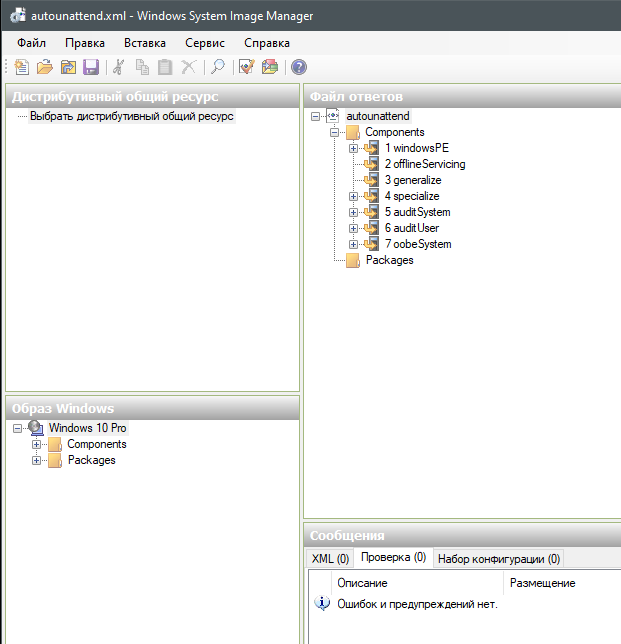Click the generalize pass icon

click(371, 180)
